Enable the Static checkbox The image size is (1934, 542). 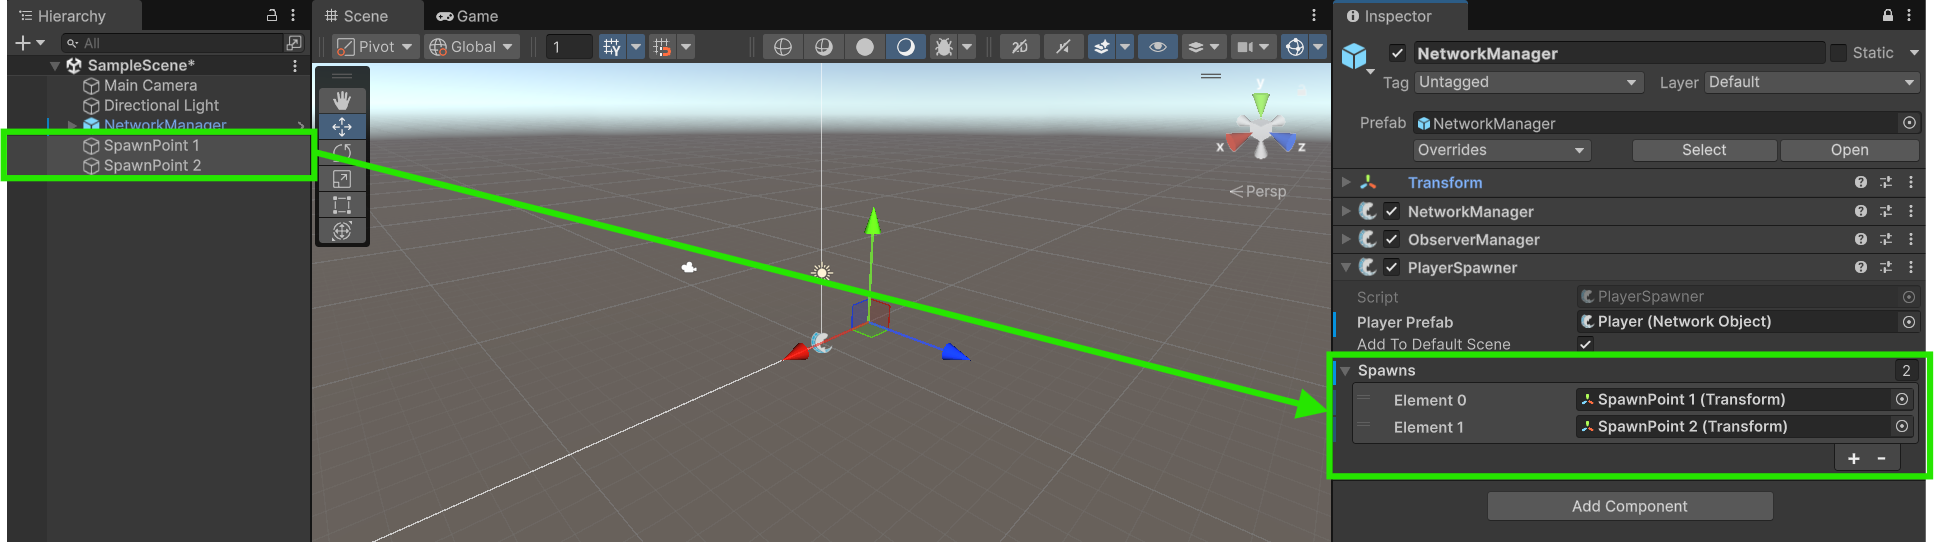pos(1839,53)
